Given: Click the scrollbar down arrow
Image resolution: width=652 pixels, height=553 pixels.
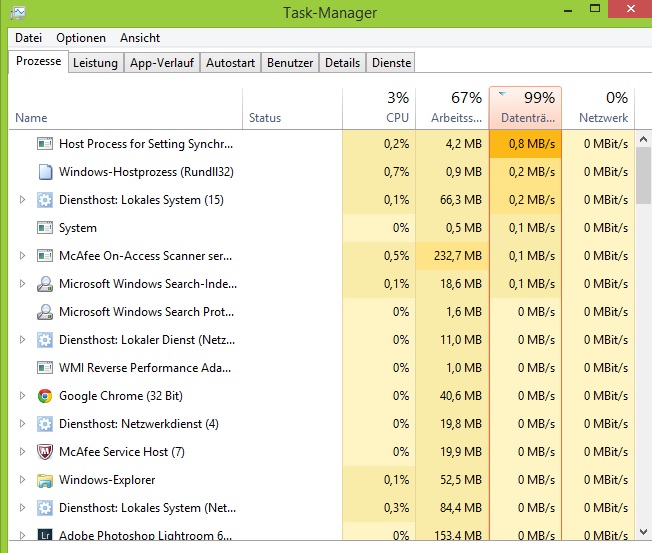Looking at the screenshot, I should point(643,532).
